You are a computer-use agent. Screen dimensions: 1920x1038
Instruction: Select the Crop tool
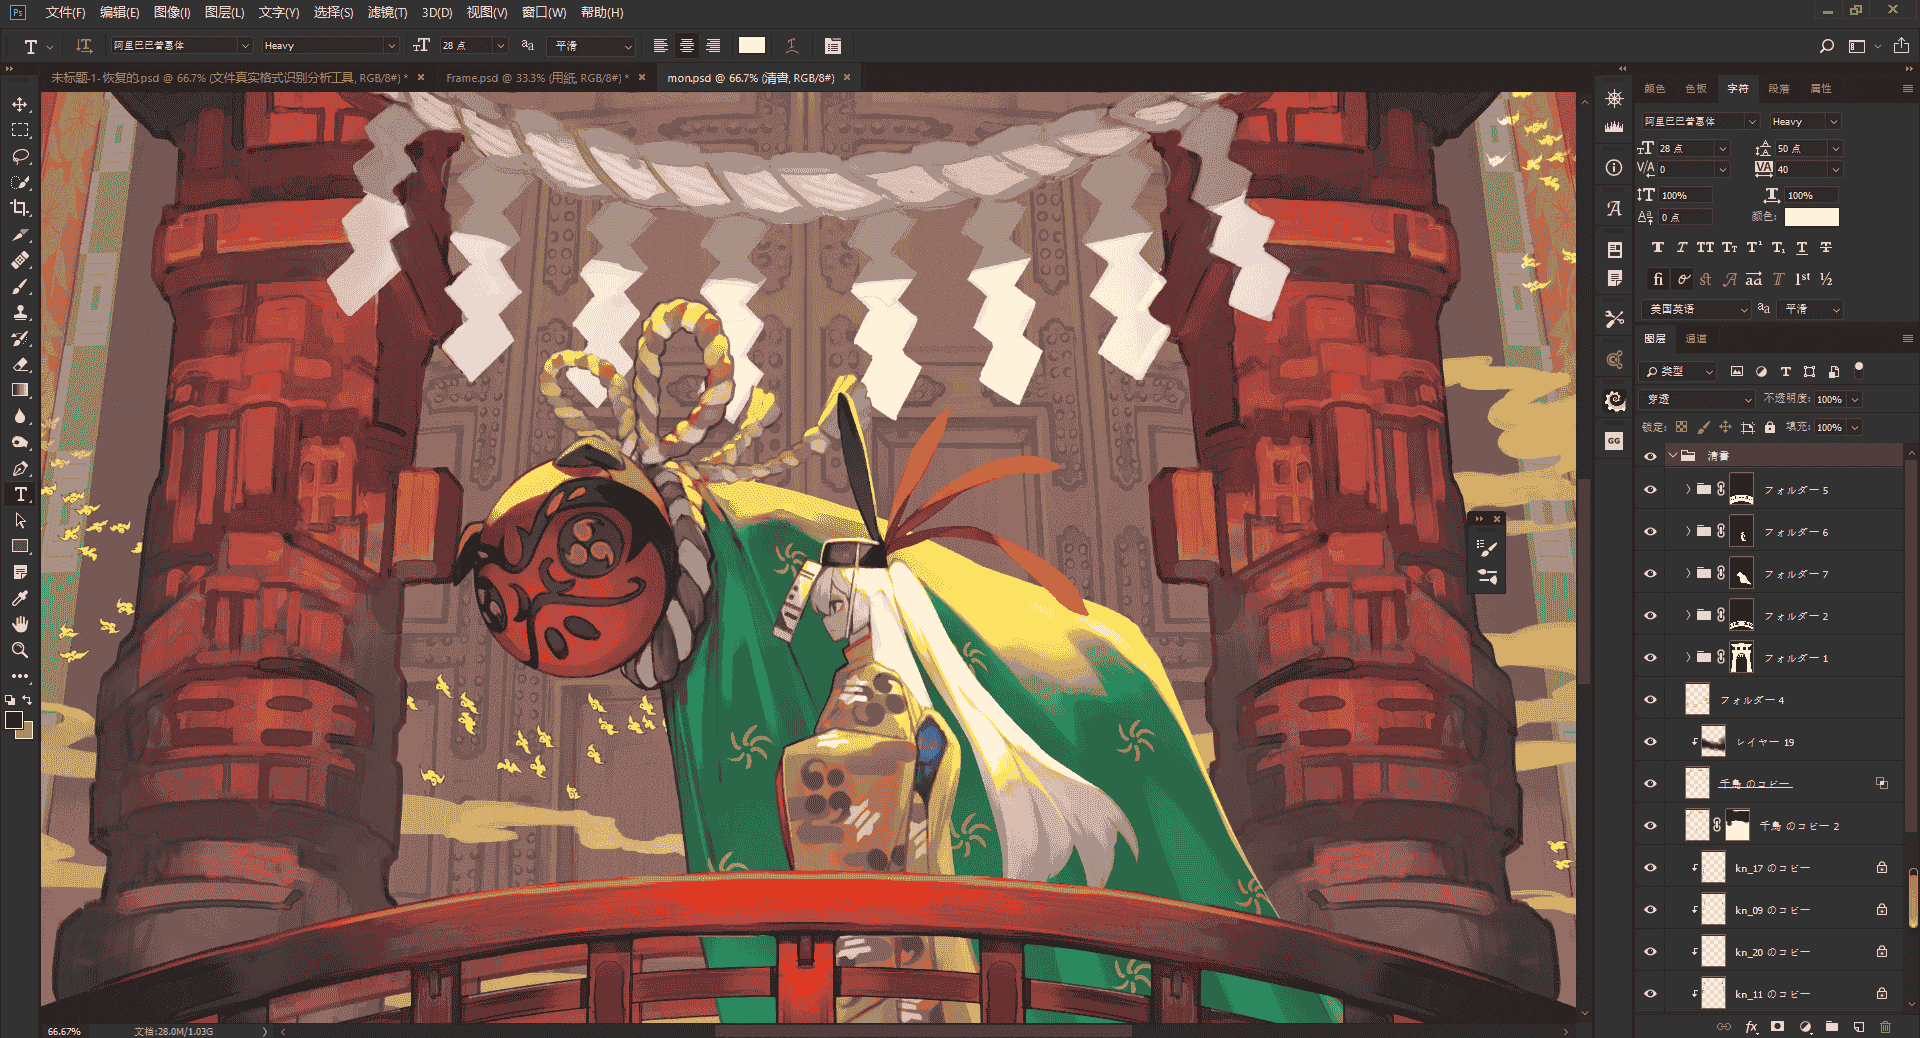pos(20,209)
